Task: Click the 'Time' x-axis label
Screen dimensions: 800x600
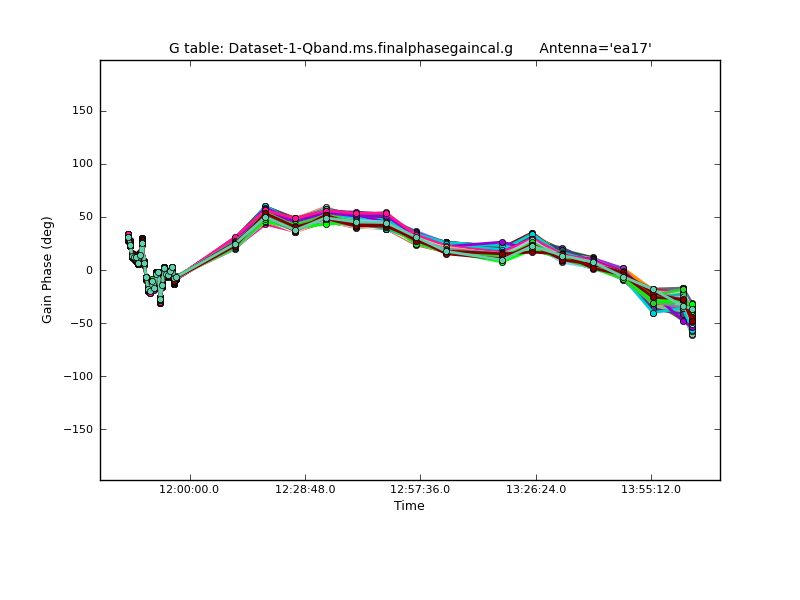Action: click(x=409, y=506)
